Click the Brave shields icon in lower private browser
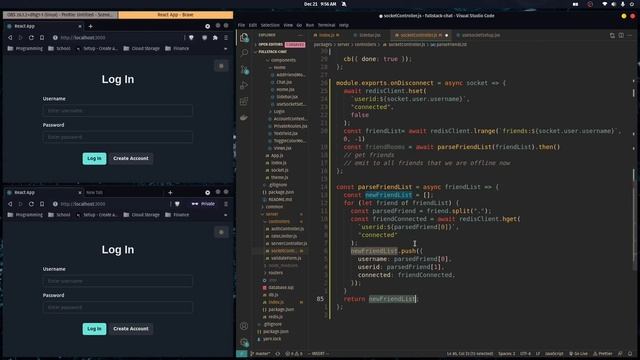Image resolution: width=640 pixels, height=360 pixels. [177, 204]
